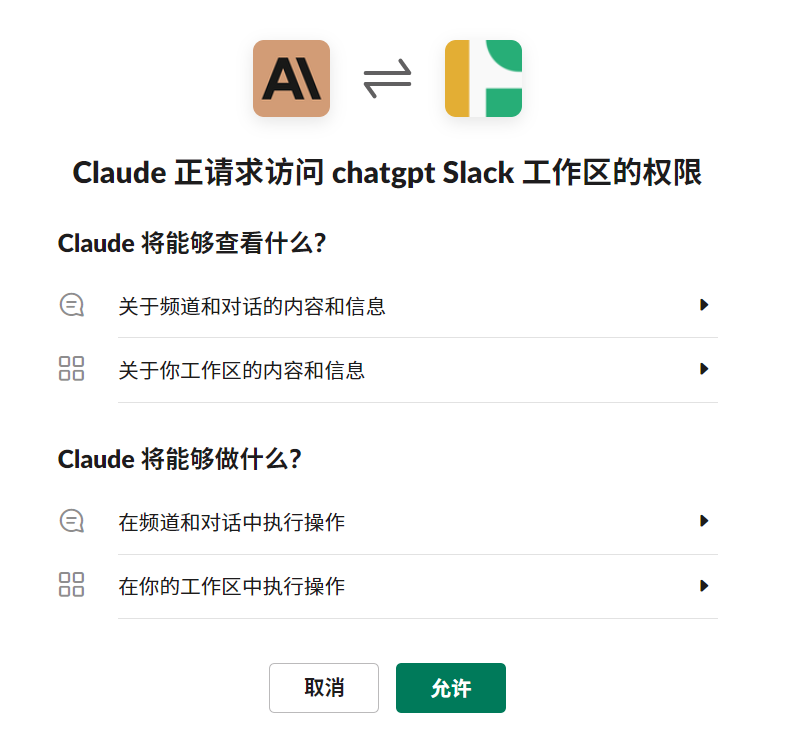This screenshot has height=743, width=802.
Task: Select the 在你的工作区中执行操作 row text
Action: point(232,586)
